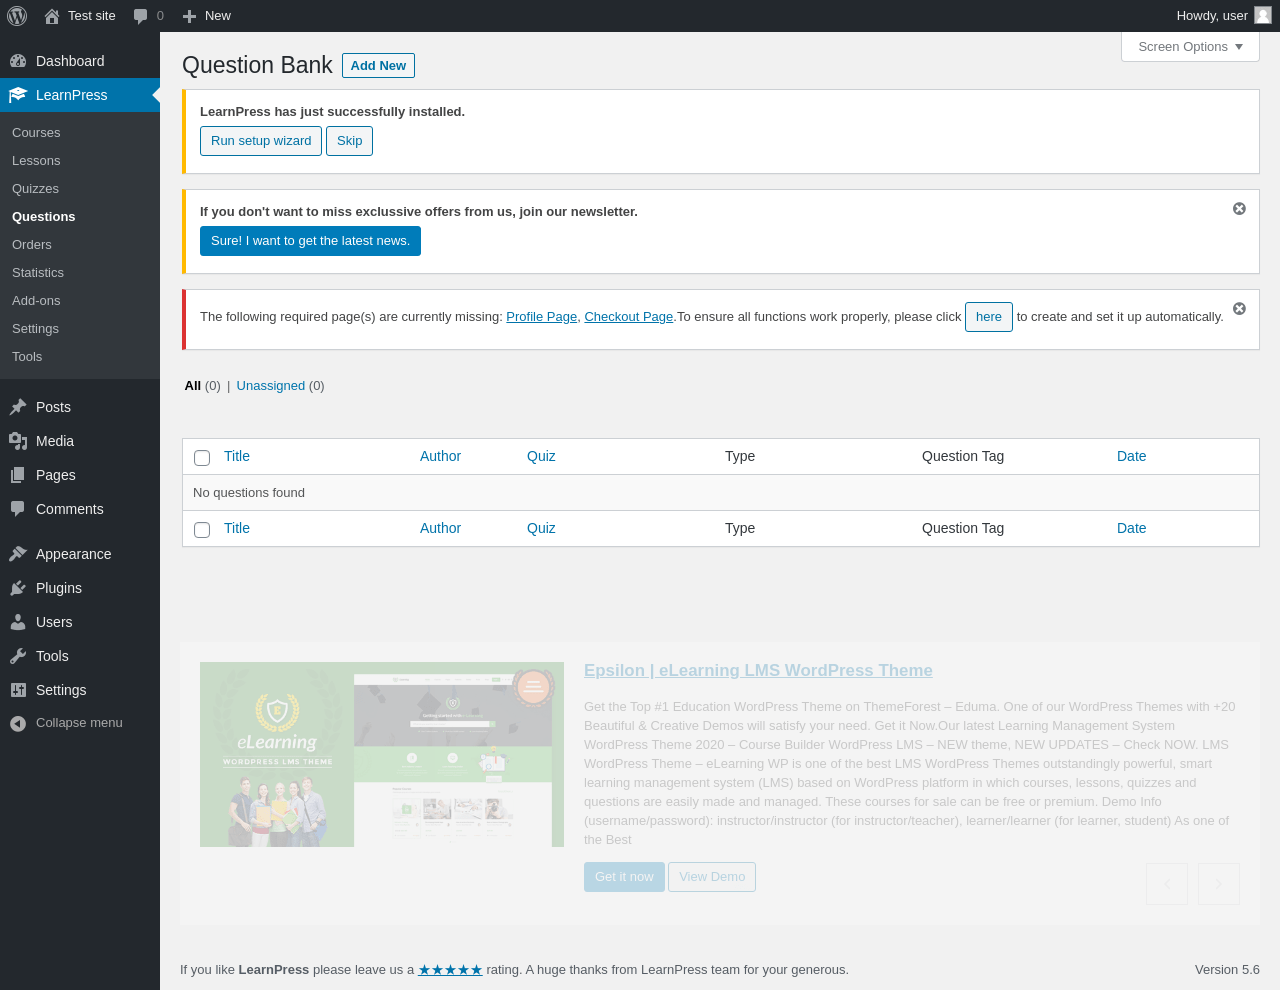1280x990 pixels.
Task: Open the Orders submenu item
Action: coord(32,245)
